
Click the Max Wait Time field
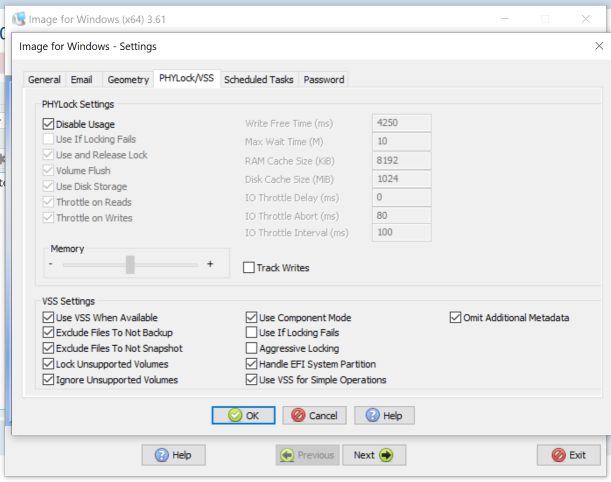pyautogui.click(x=402, y=141)
